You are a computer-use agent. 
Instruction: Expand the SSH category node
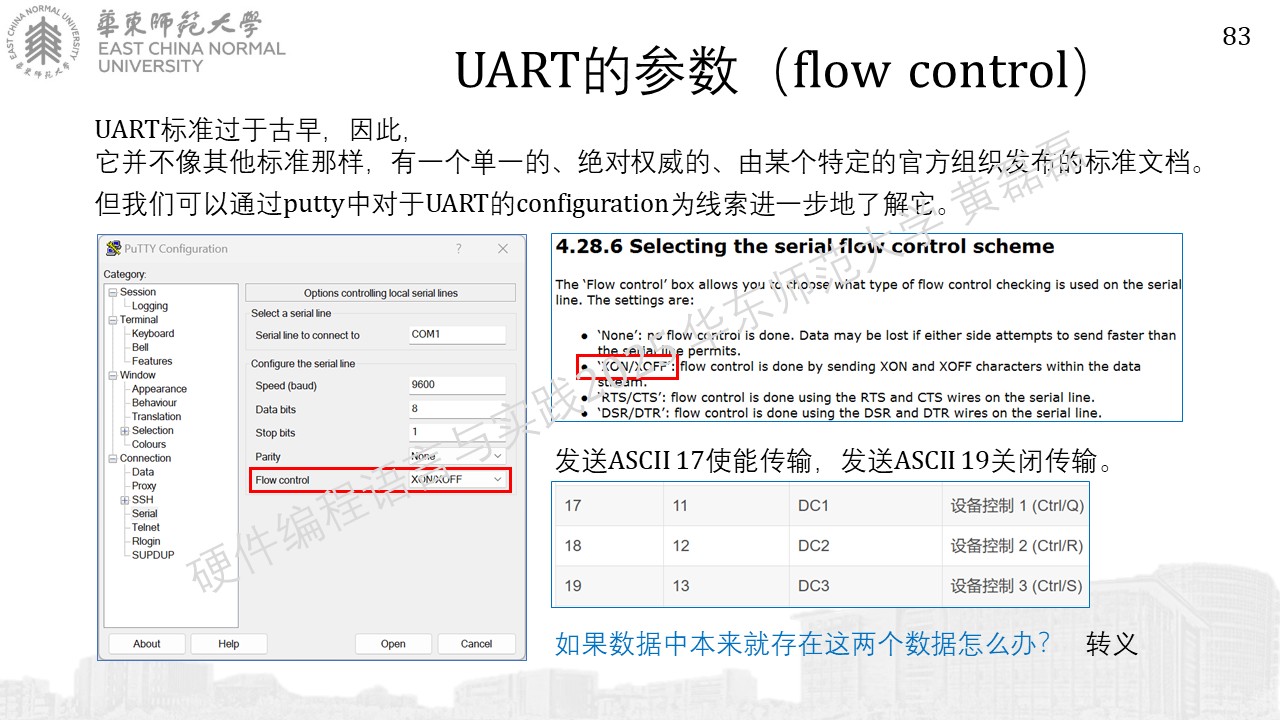[x=124, y=500]
